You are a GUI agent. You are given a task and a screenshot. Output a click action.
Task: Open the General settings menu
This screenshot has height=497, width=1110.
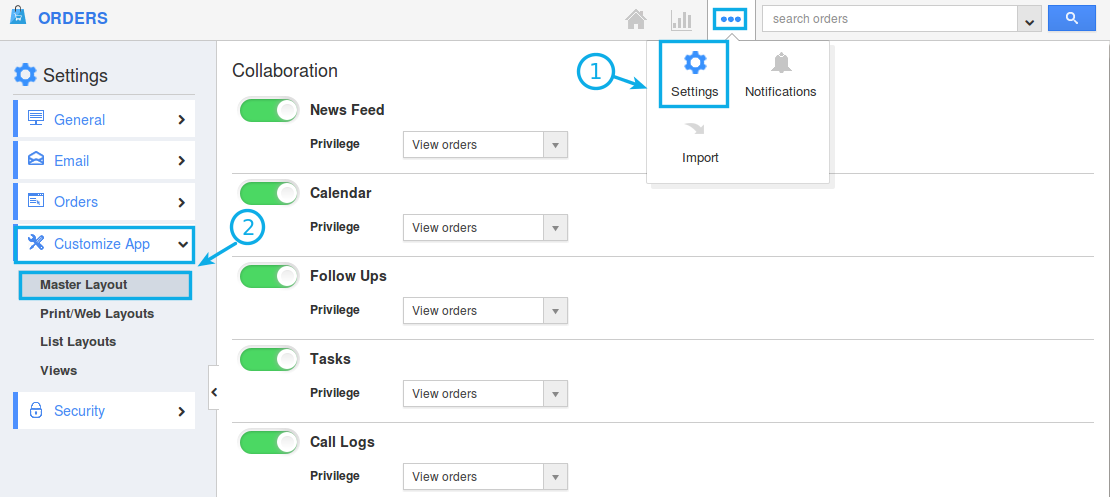click(x=104, y=120)
